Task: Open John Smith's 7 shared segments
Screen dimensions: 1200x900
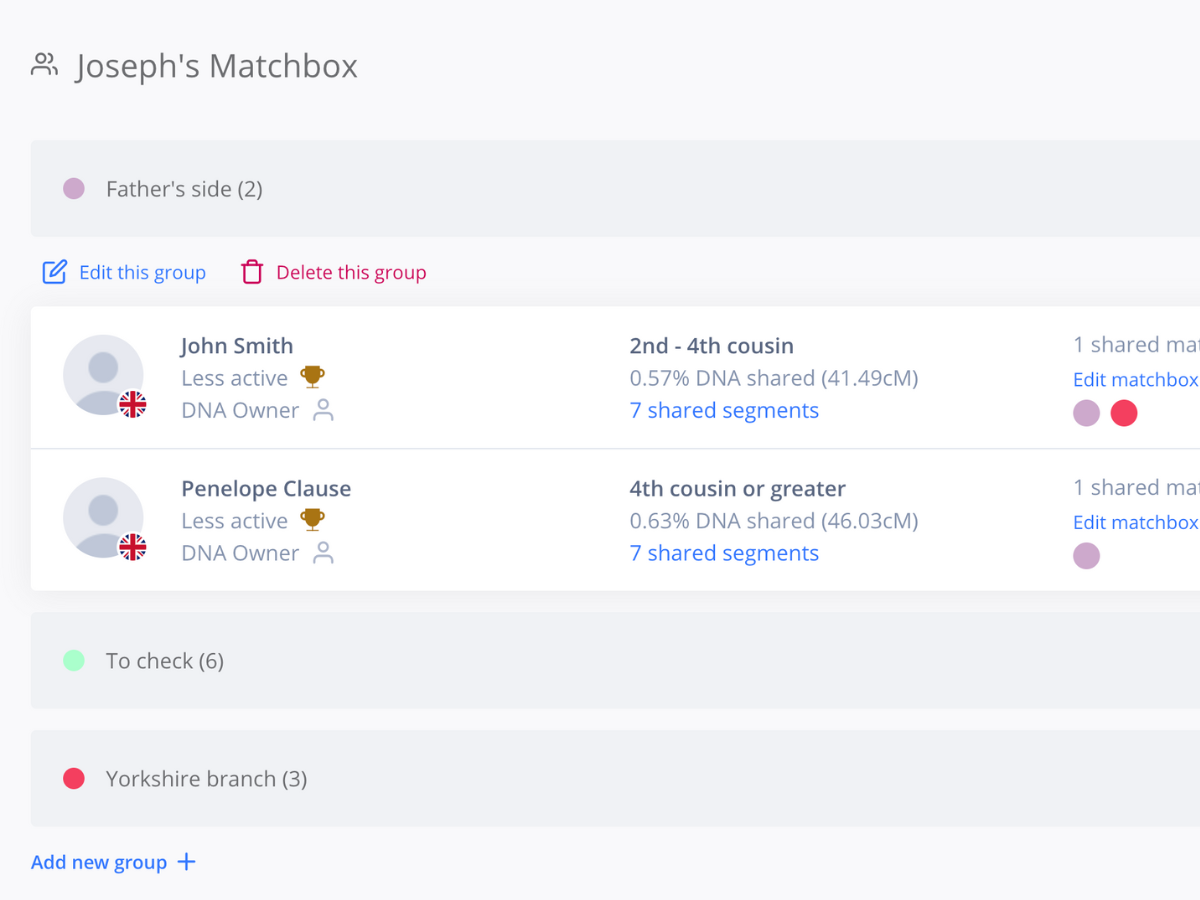Action: point(724,410)
